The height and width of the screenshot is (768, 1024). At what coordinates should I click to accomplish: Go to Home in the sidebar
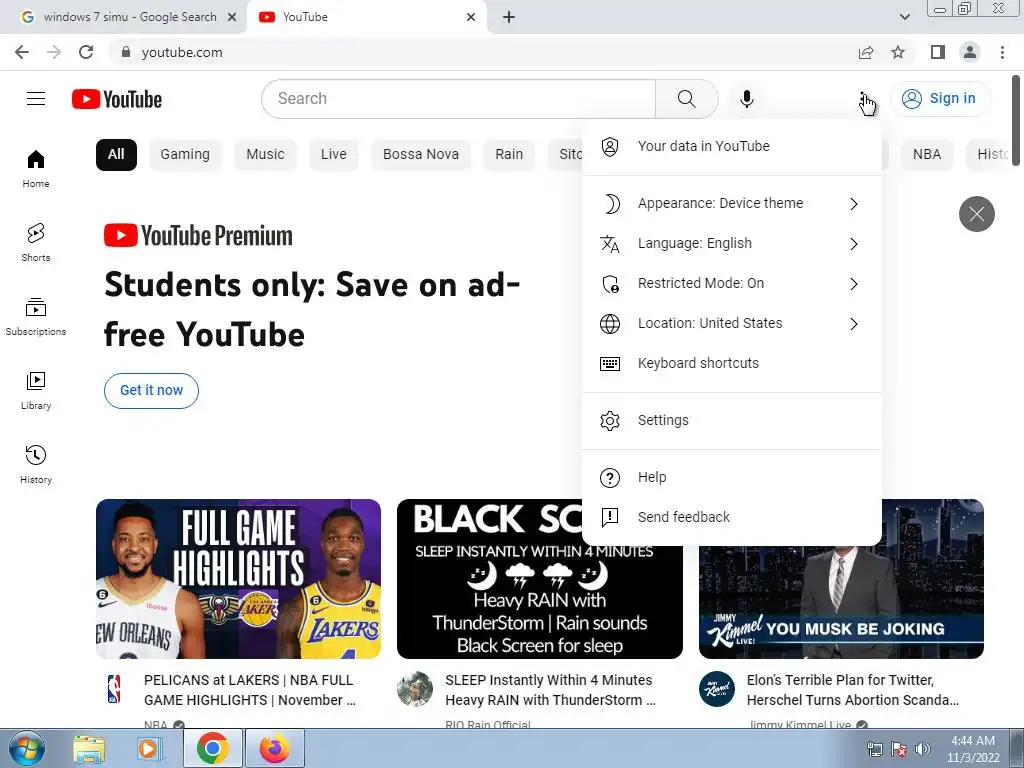(36, 169)
